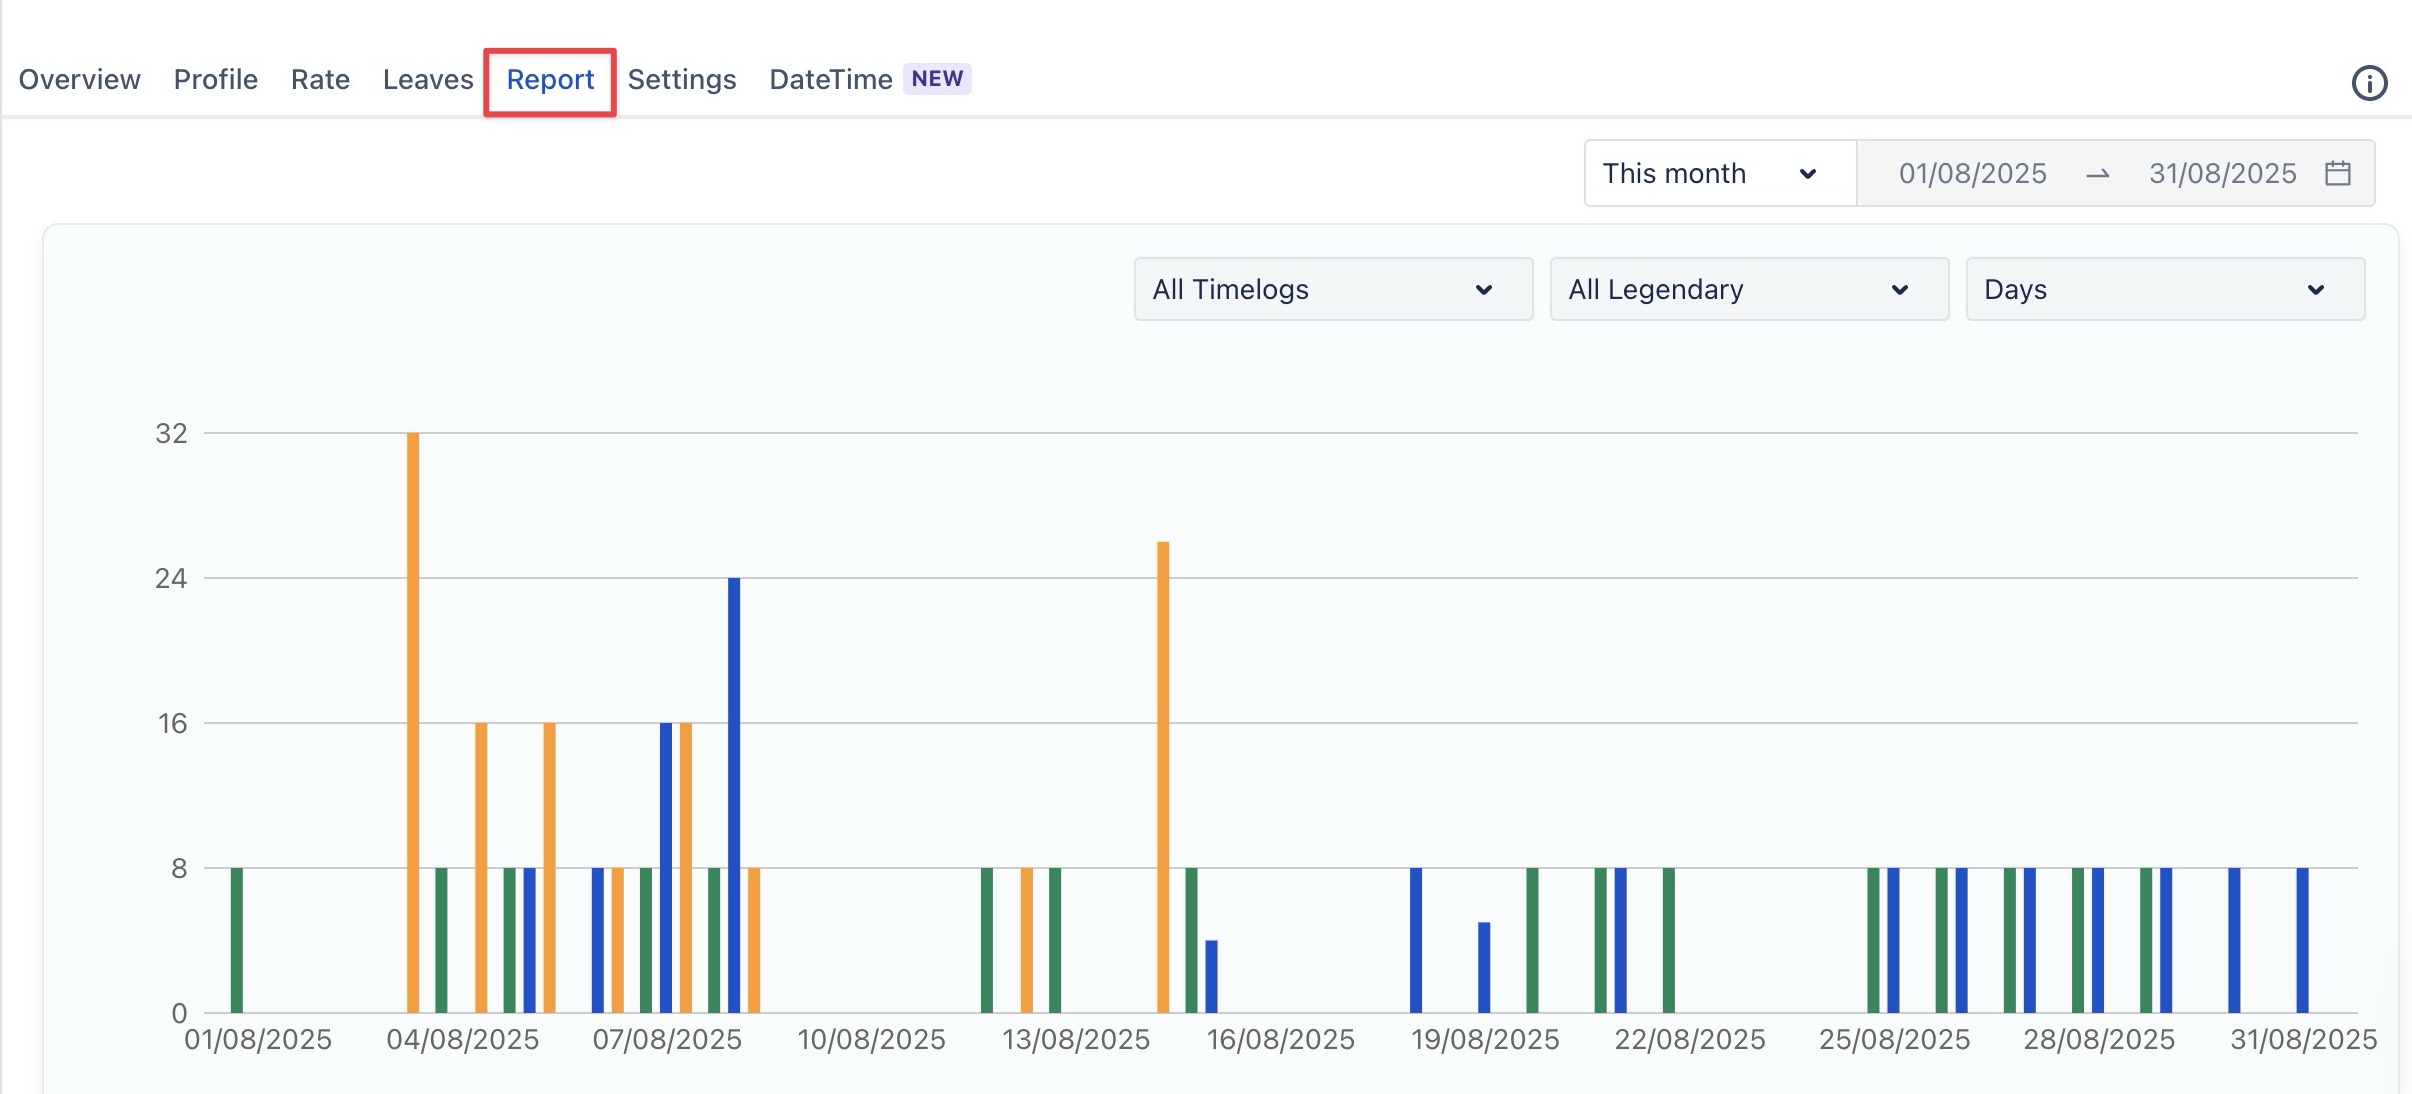Click the info circle icon
This screenshot has width=2412, height=1094.
click(x=2369, y=83)
